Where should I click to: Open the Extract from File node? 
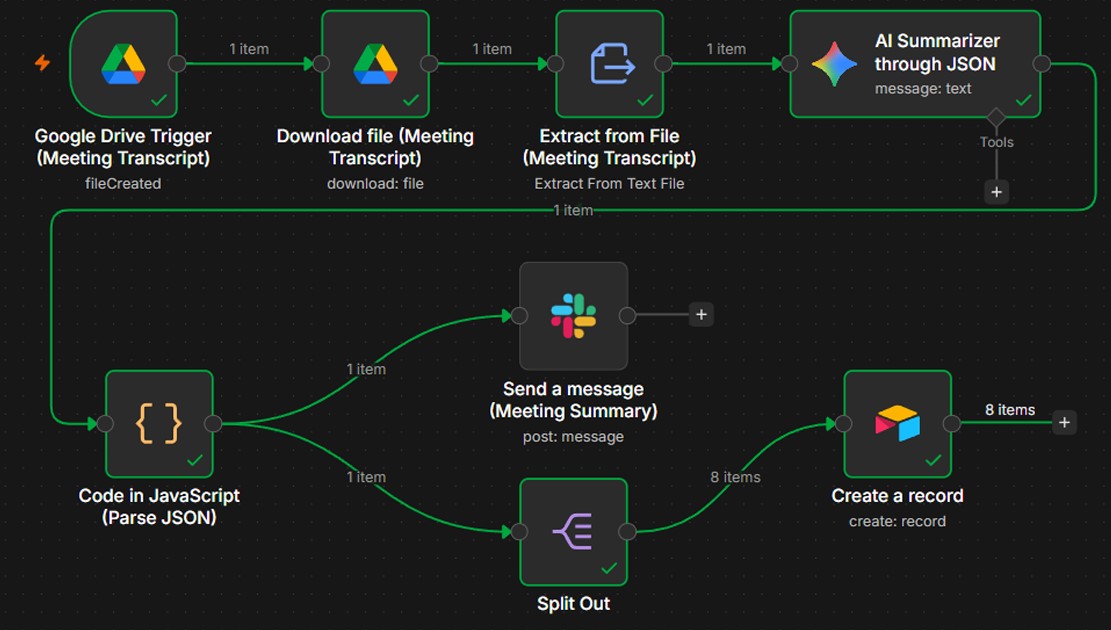[609, 64]
